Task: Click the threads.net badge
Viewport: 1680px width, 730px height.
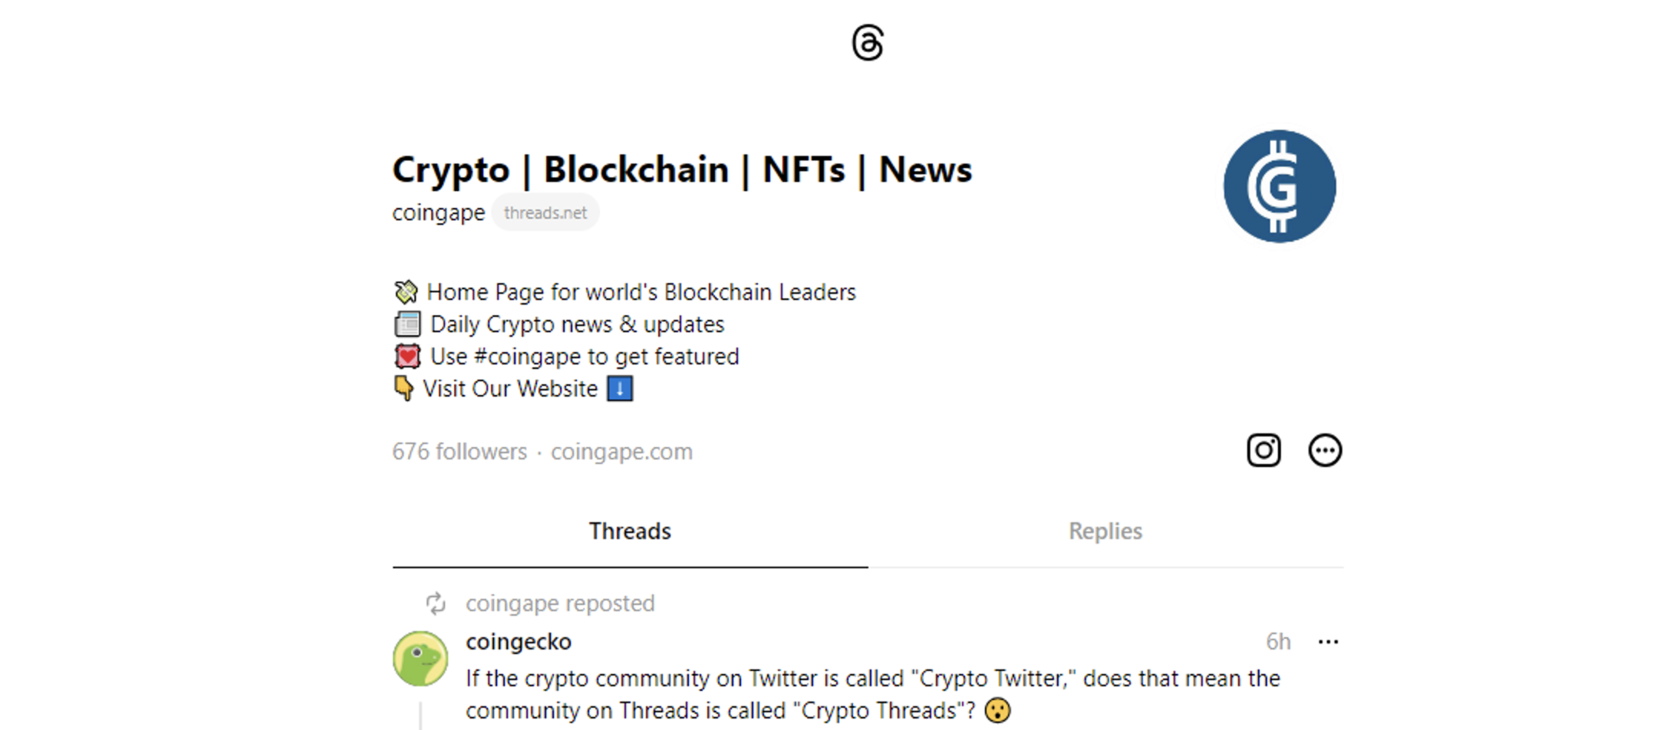Action: [545, 212]
